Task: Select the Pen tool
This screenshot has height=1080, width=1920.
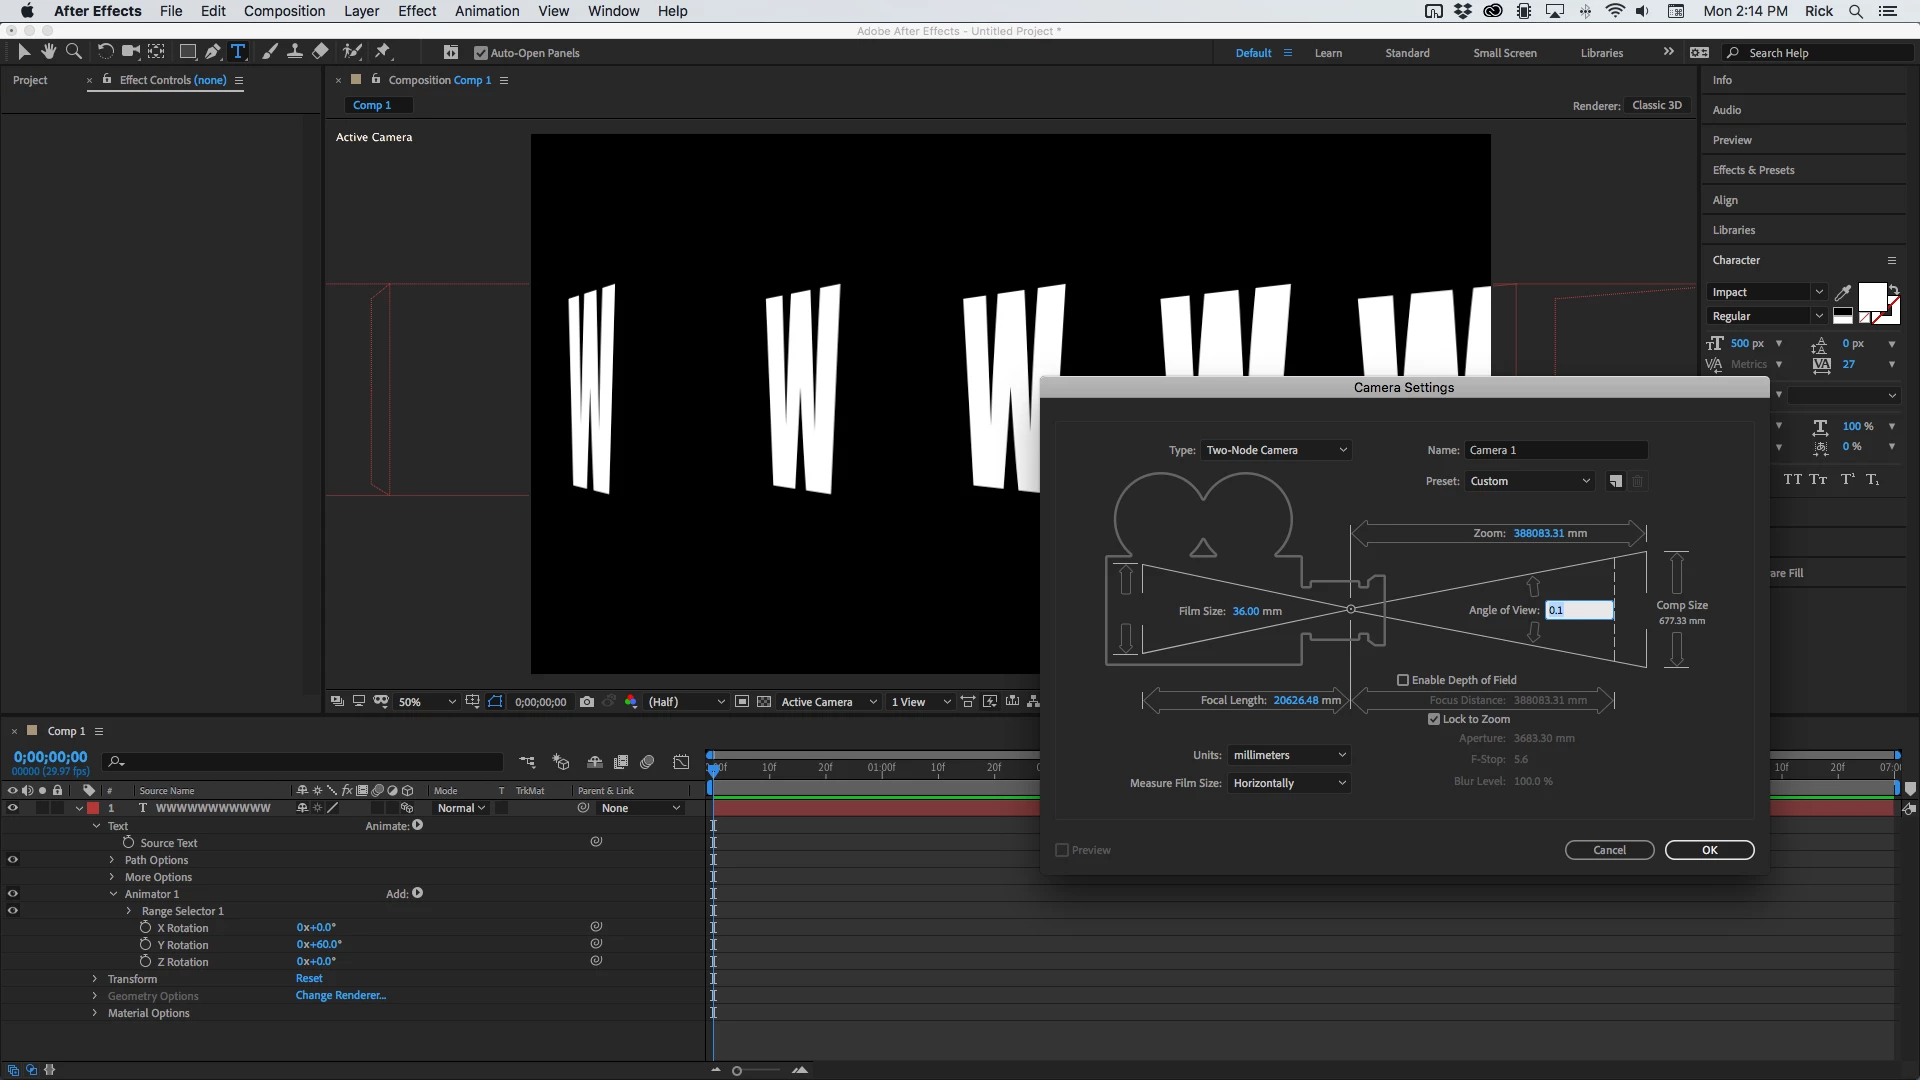Action: pos(212,51)
